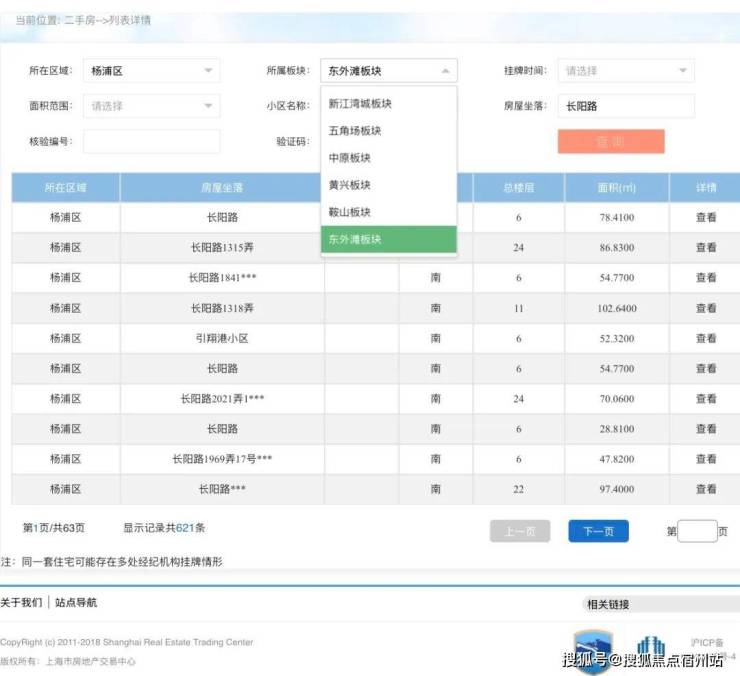Go to next page with 下一页
This screenshot has width=740, height=676.
coord(598,531)
